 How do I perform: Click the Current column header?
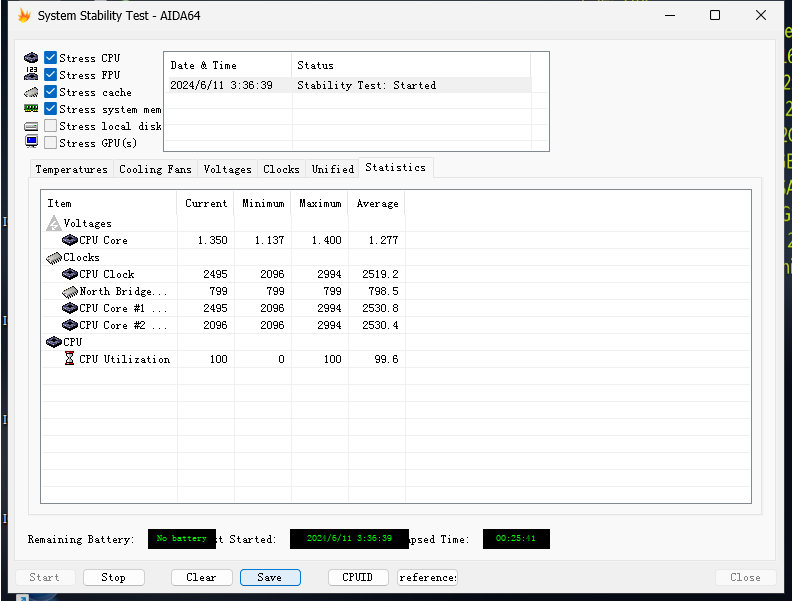coord(206,203)
